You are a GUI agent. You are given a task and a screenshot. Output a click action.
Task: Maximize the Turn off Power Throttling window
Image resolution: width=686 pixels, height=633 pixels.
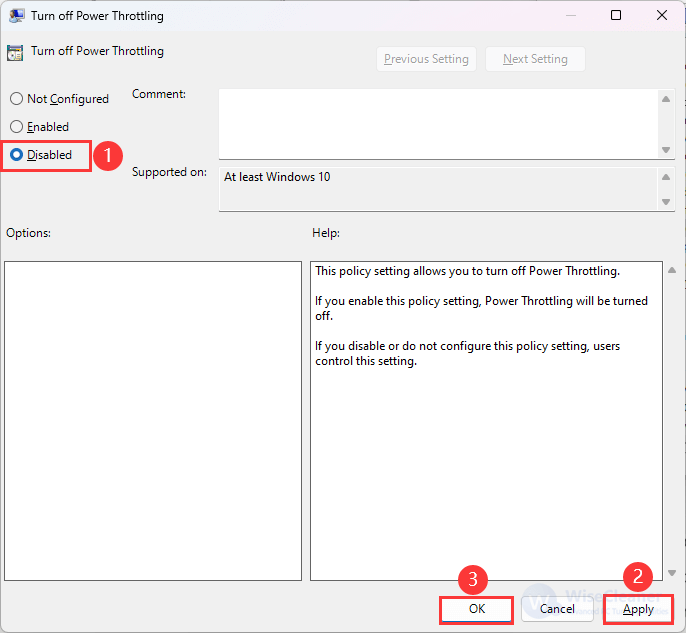point(616,16)
